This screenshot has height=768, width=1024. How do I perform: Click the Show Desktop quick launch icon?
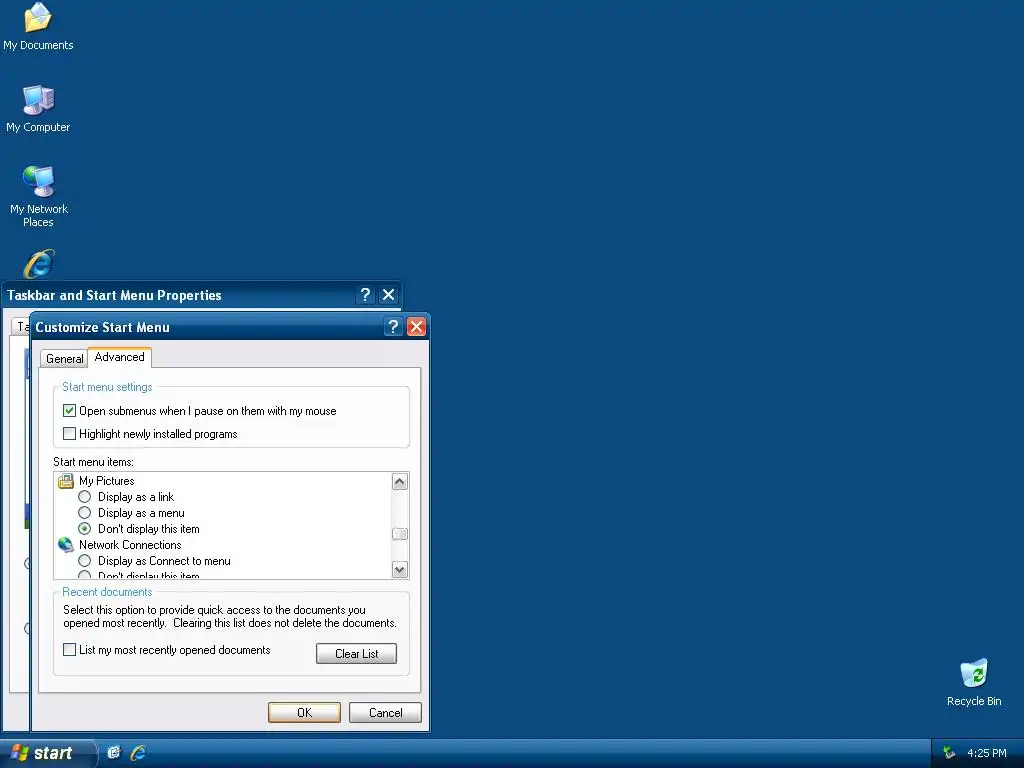pyautogui.click(x=114, y=753)
